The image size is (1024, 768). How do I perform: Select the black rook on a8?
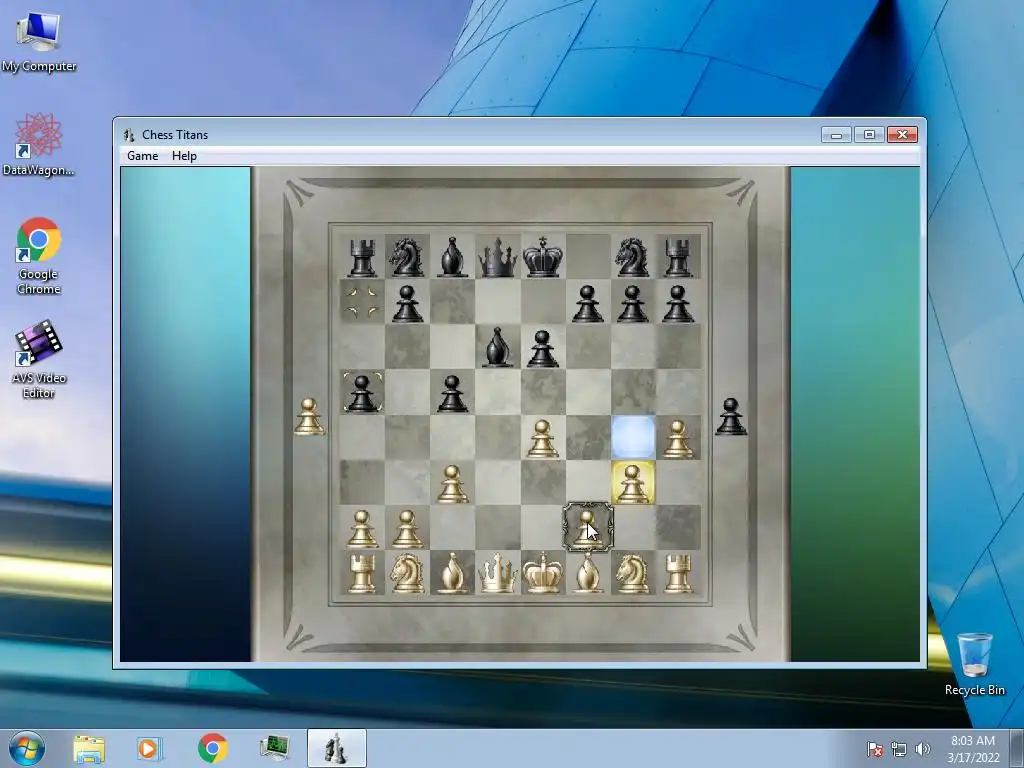click(x=362, y=257)
